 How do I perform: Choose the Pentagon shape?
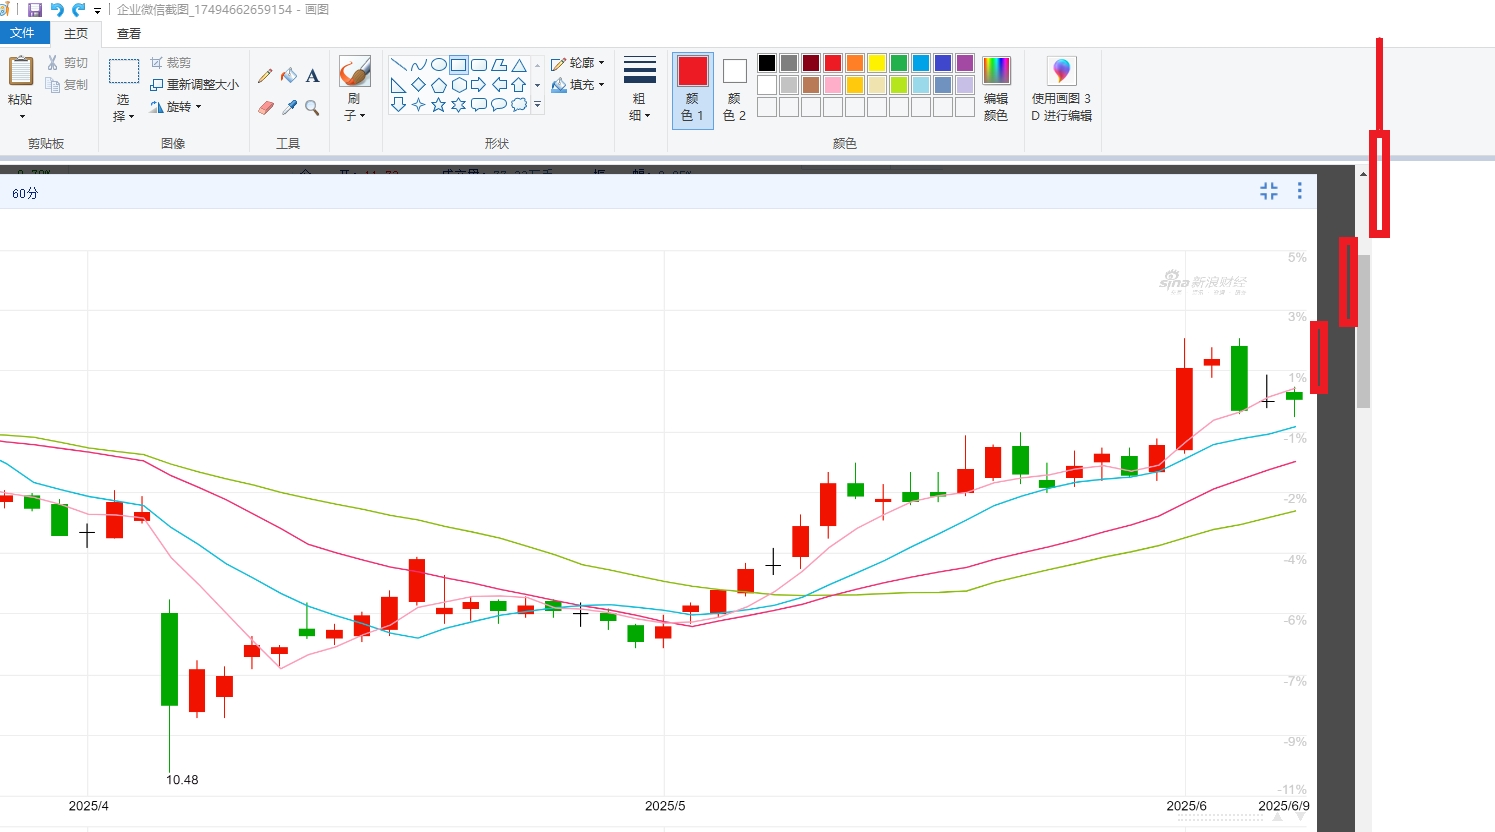point(438,85)
